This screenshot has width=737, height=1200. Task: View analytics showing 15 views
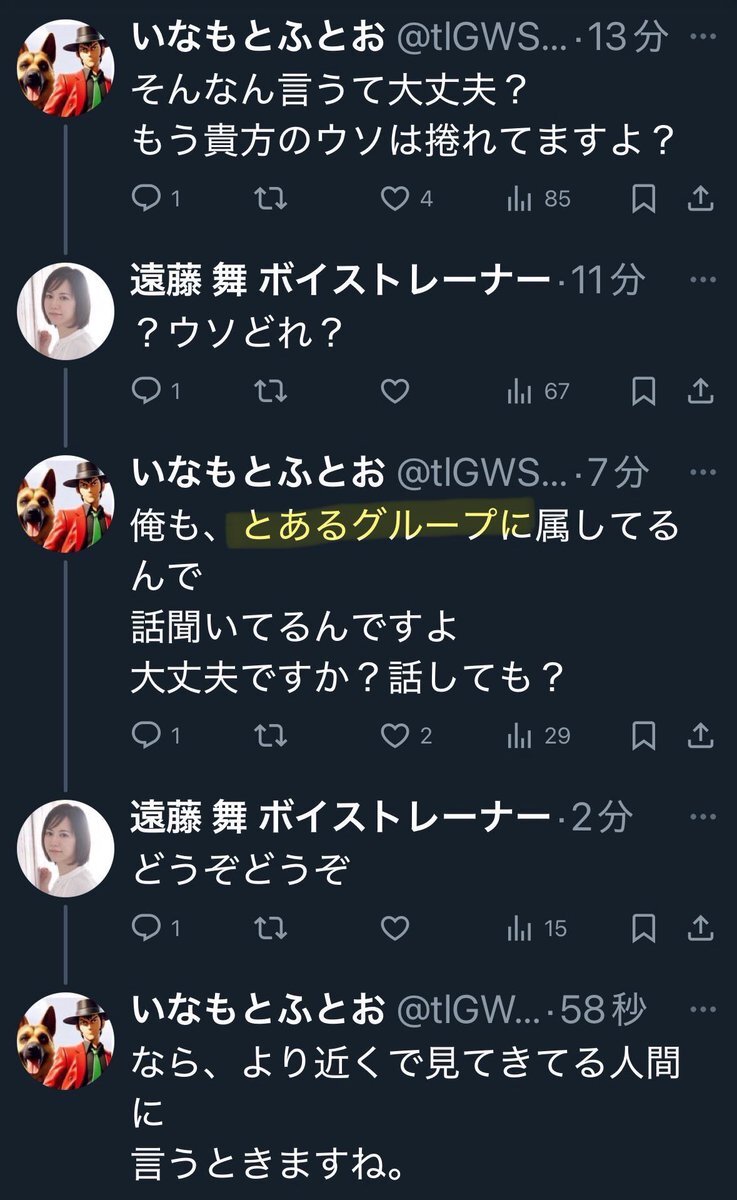[x=537, y=929]
